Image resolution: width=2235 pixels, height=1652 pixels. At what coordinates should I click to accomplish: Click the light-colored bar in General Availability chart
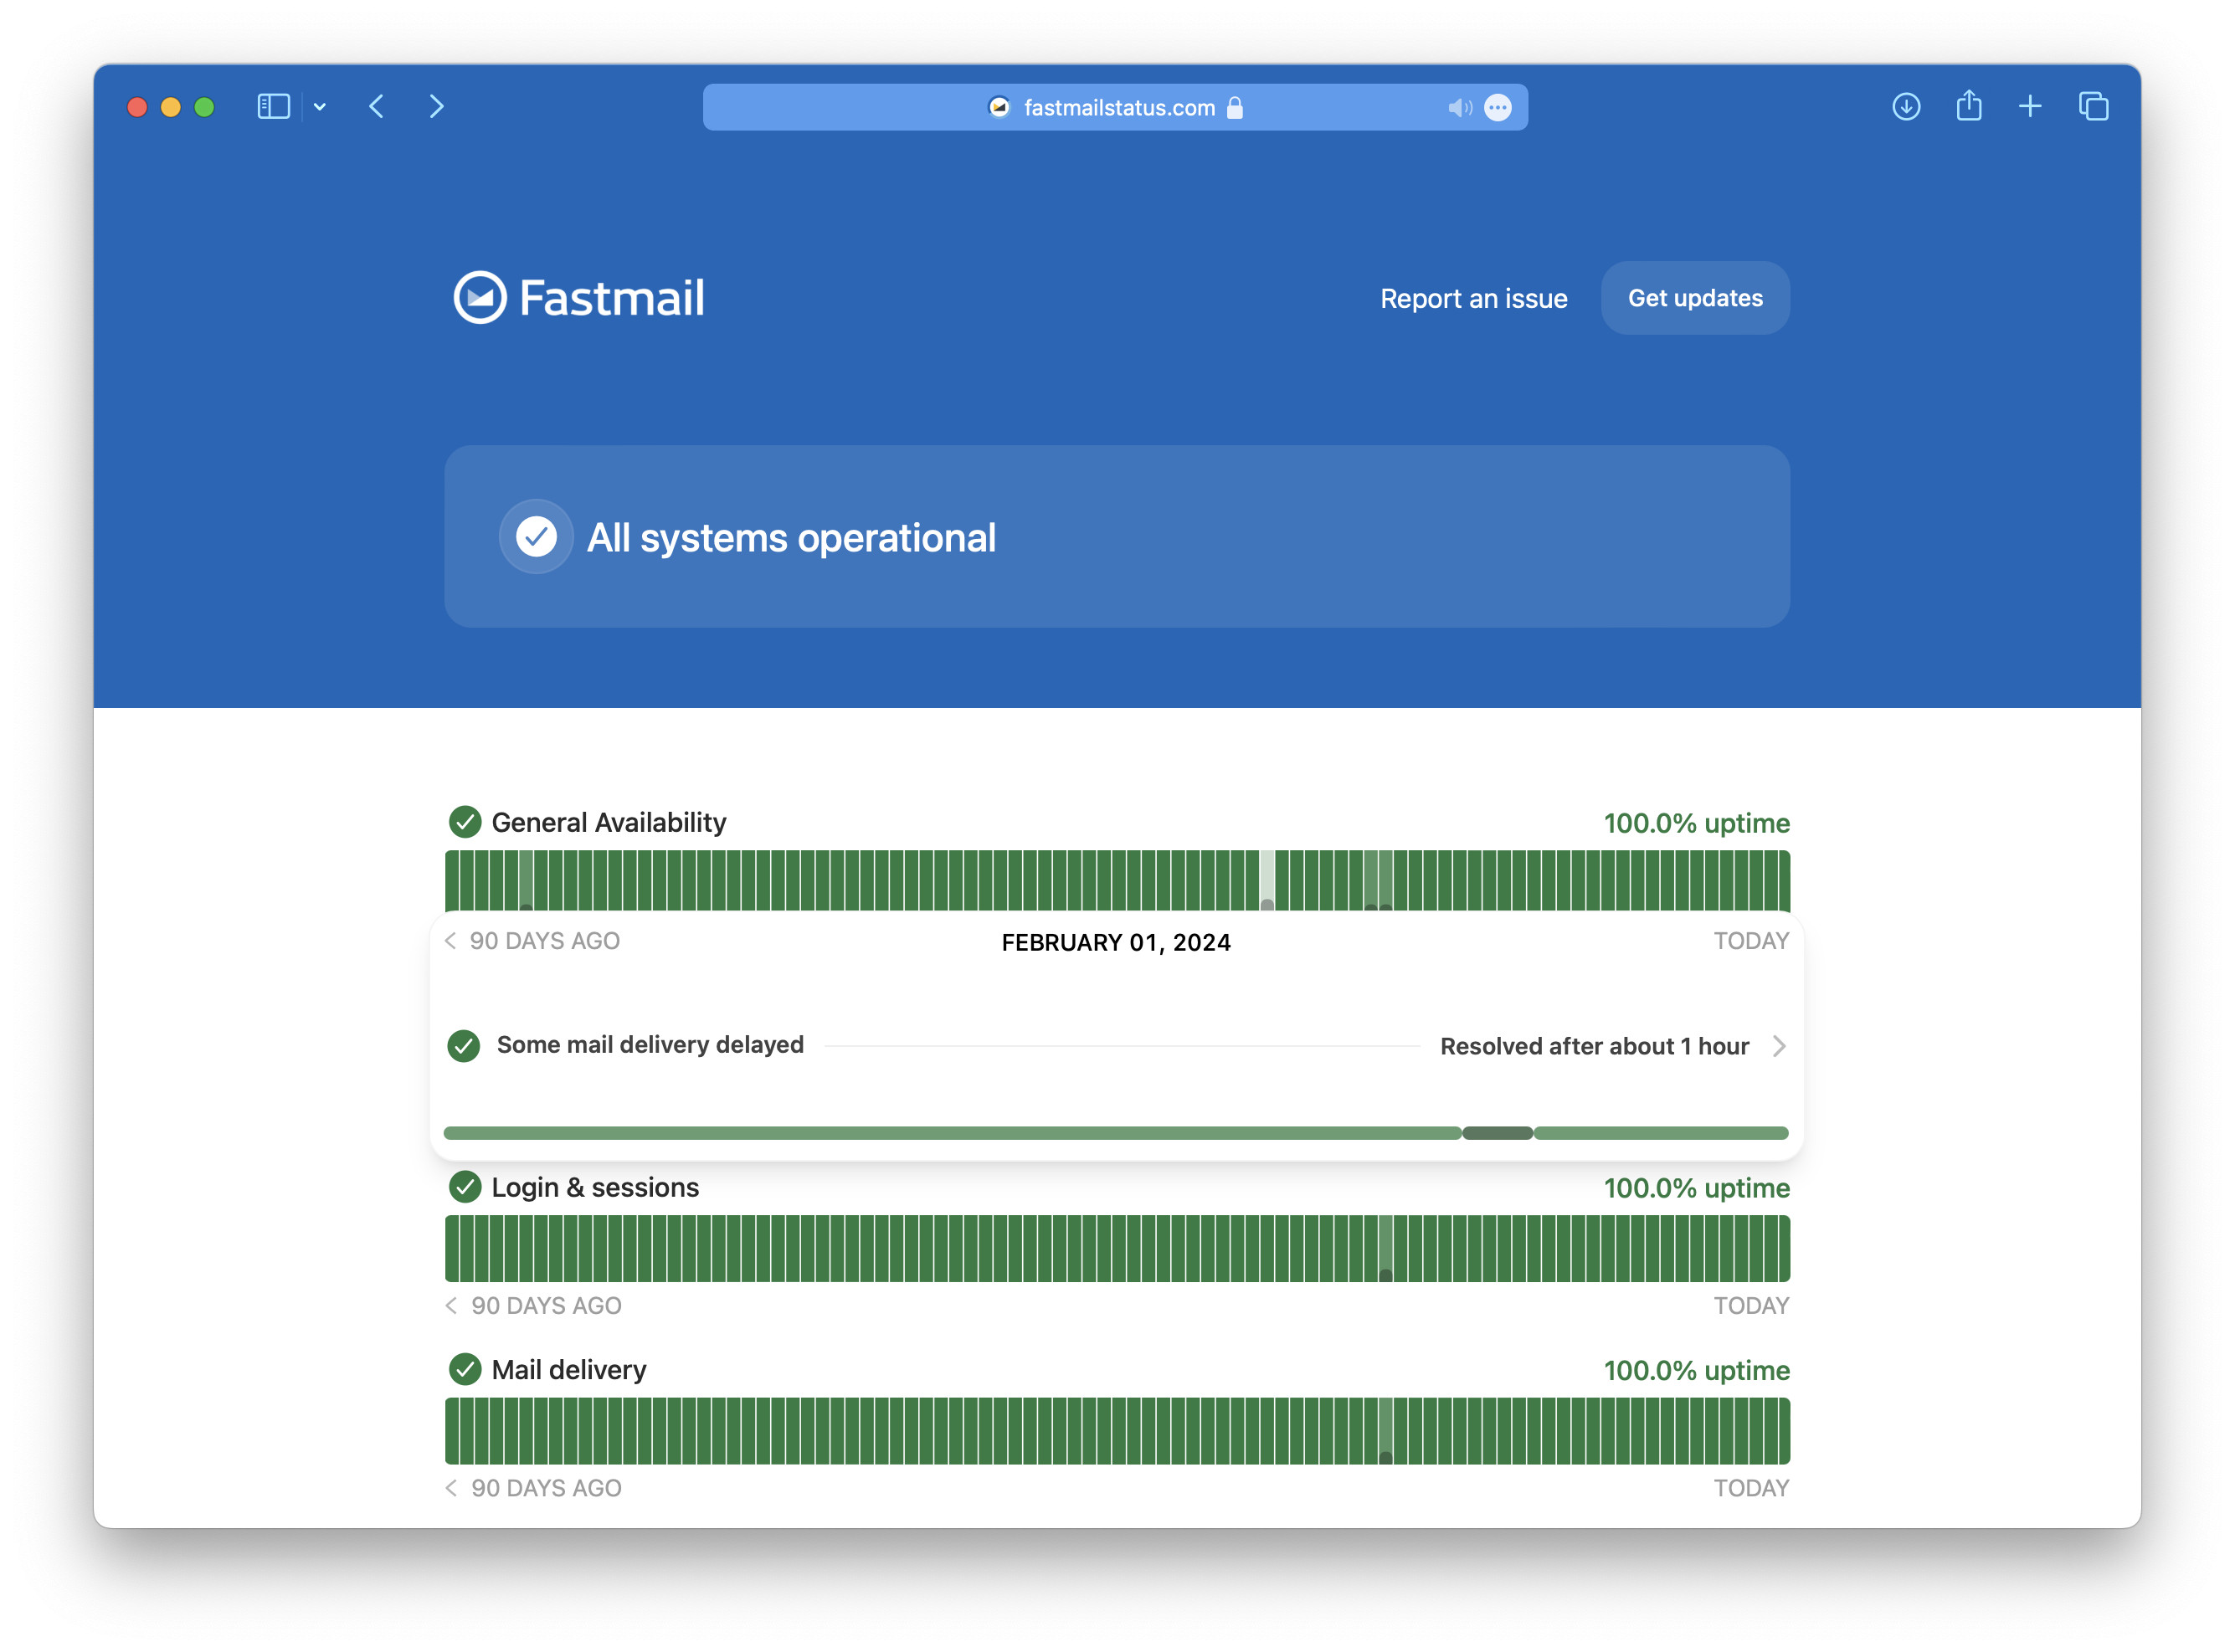pos(1266,880)
